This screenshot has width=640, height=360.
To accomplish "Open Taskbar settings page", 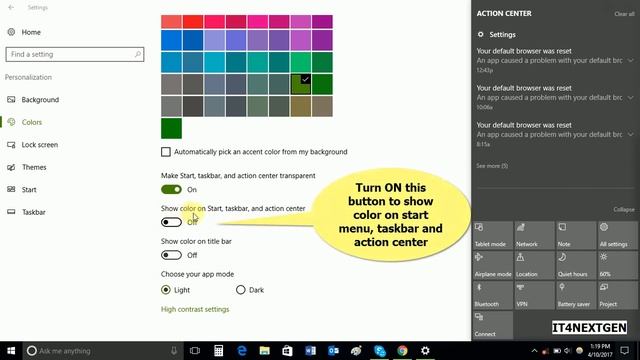I will pyautogui.click(x=33, y=212).
